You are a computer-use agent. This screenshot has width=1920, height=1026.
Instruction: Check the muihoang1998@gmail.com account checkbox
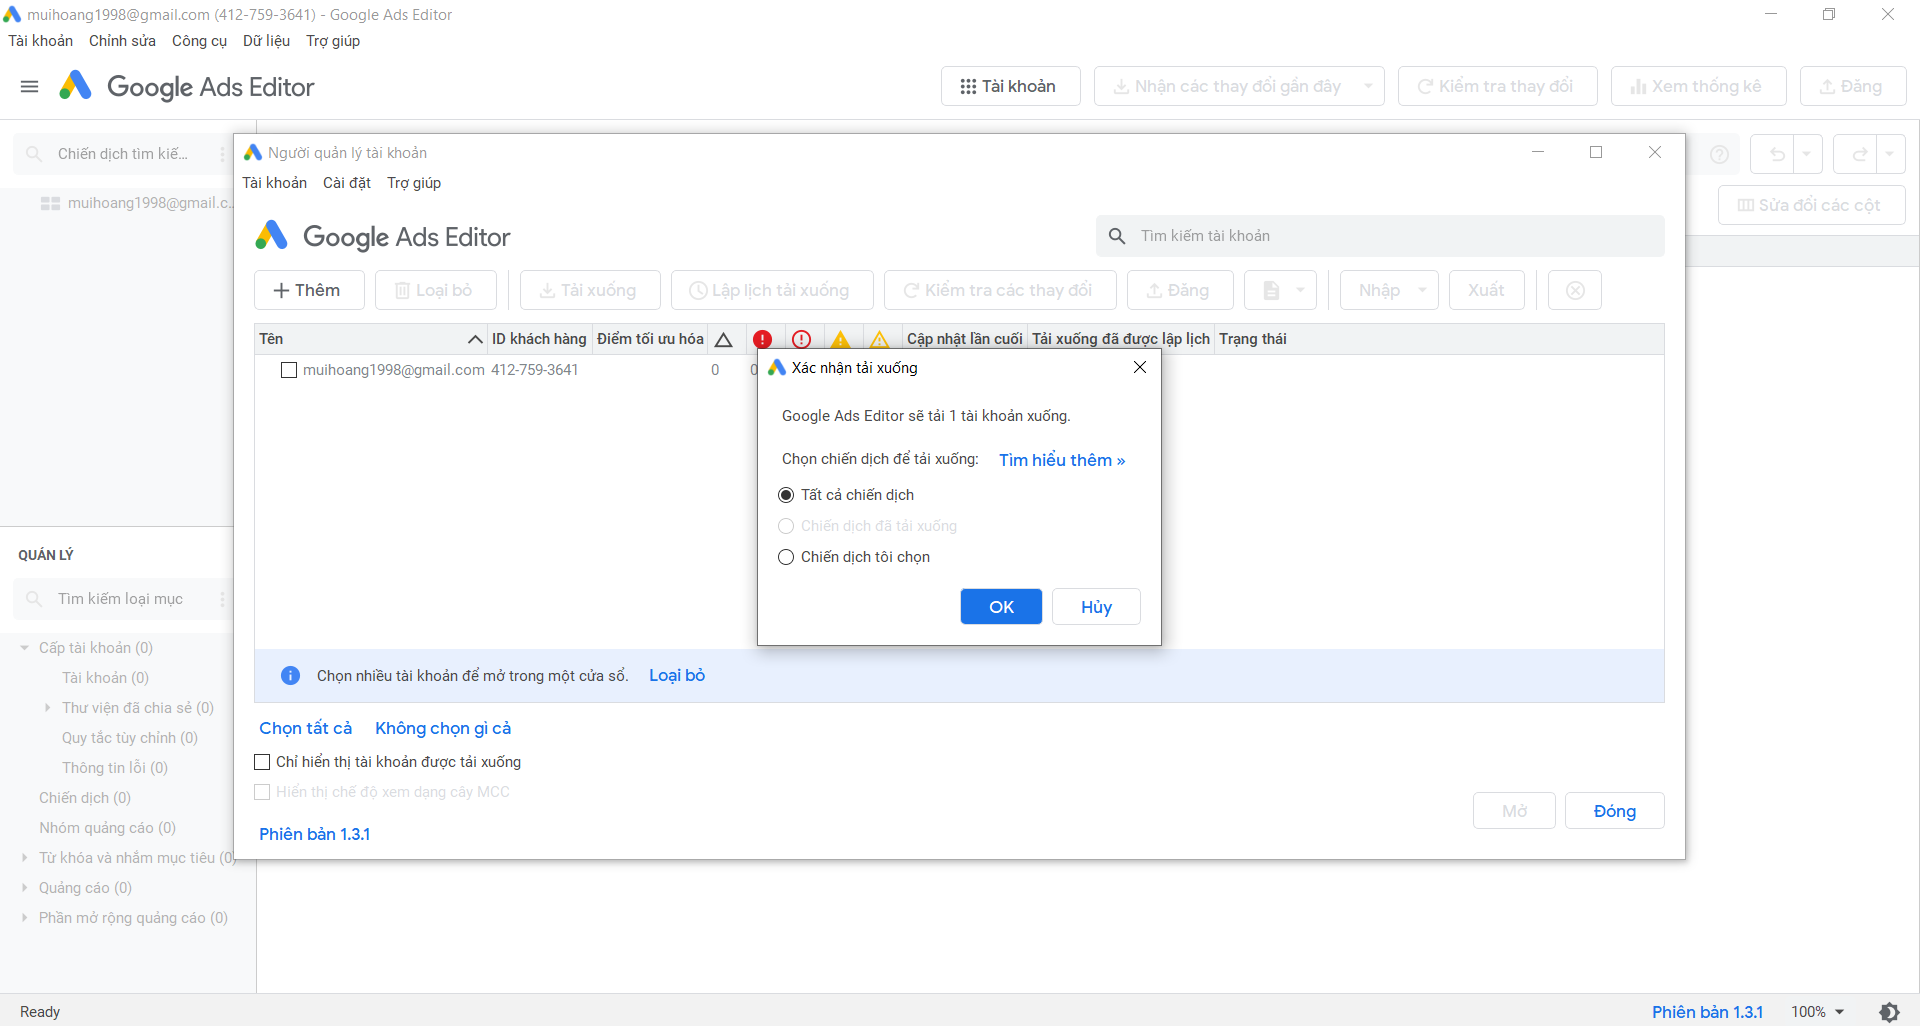tap(289, 370)
